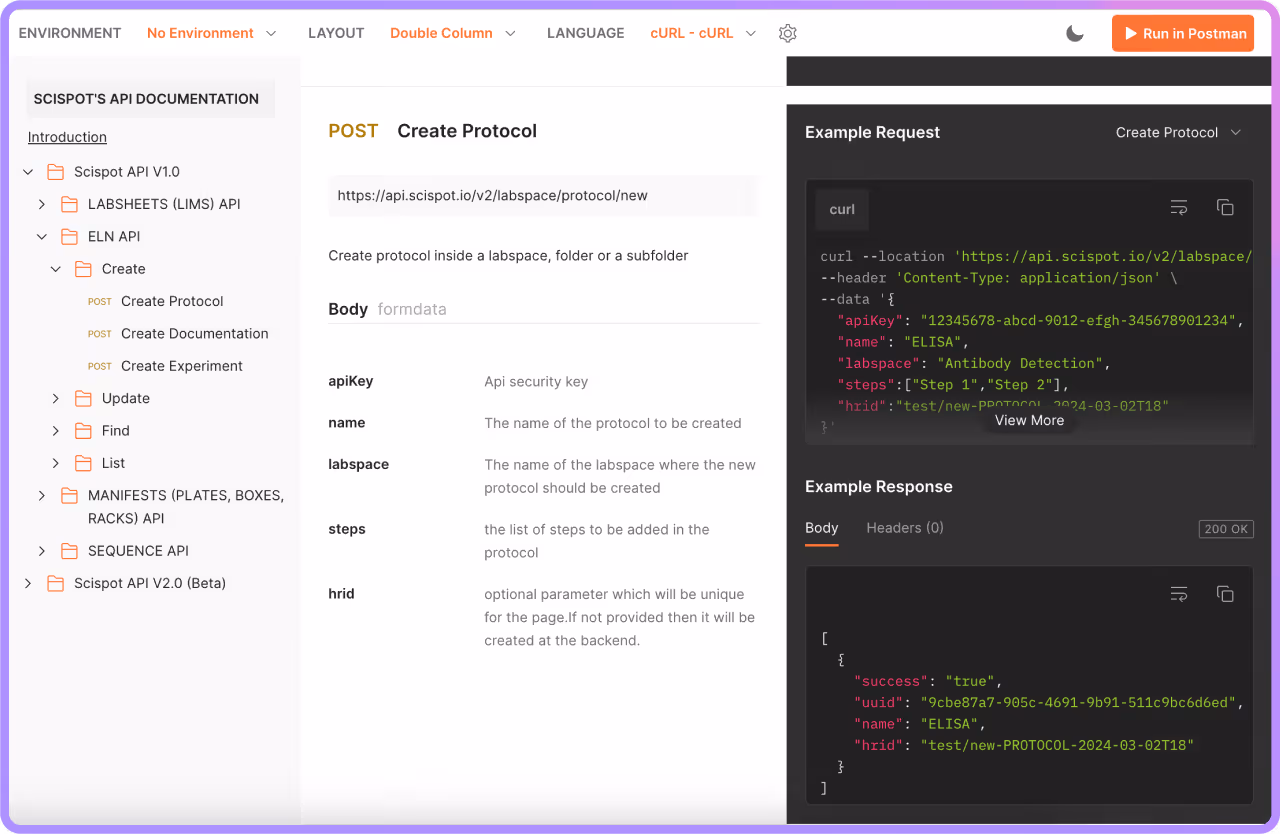The width and height of the screenshot is (1281, 834).
Task: Switch to dark mode with the moon icon
Action: tap(1074, 33)
